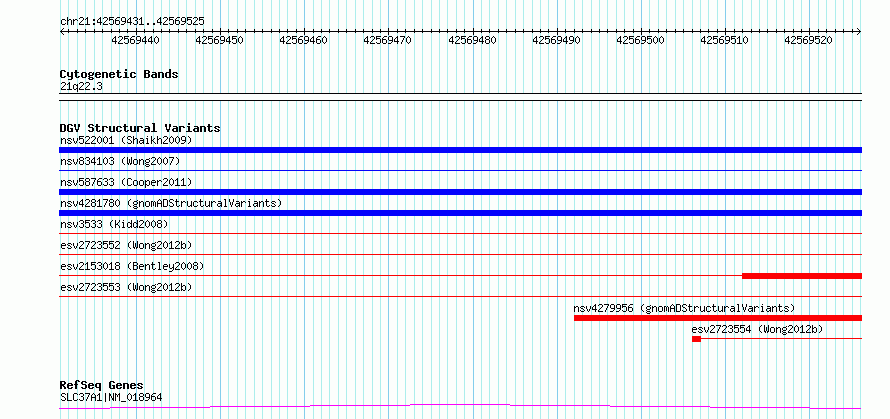Click the SLC37A1|NM_018964 gene label
The image size is (890, 419).
tap(111, 397)
